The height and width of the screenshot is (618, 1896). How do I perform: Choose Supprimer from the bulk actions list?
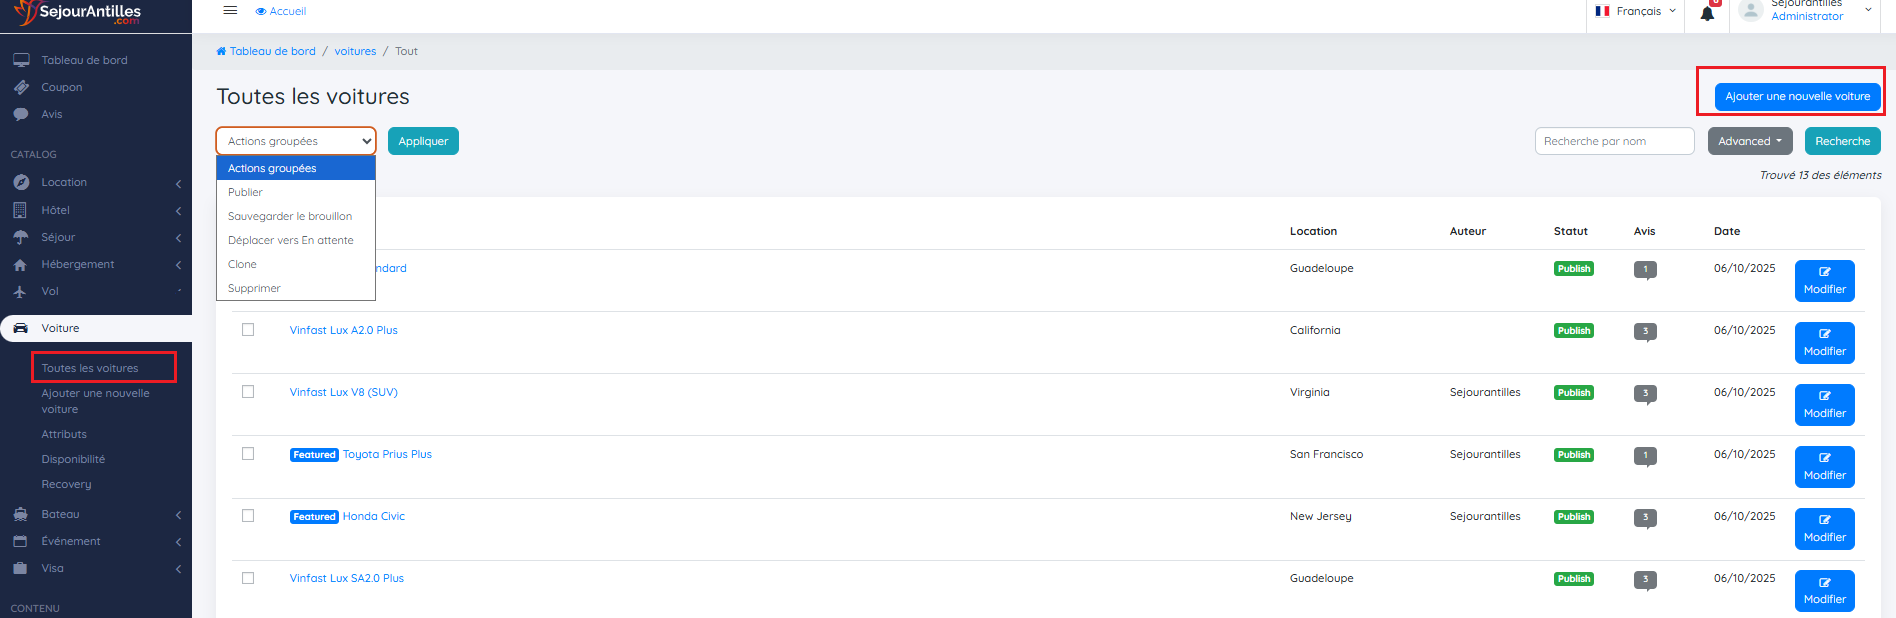pyautogui.click(x=254, y=288)
